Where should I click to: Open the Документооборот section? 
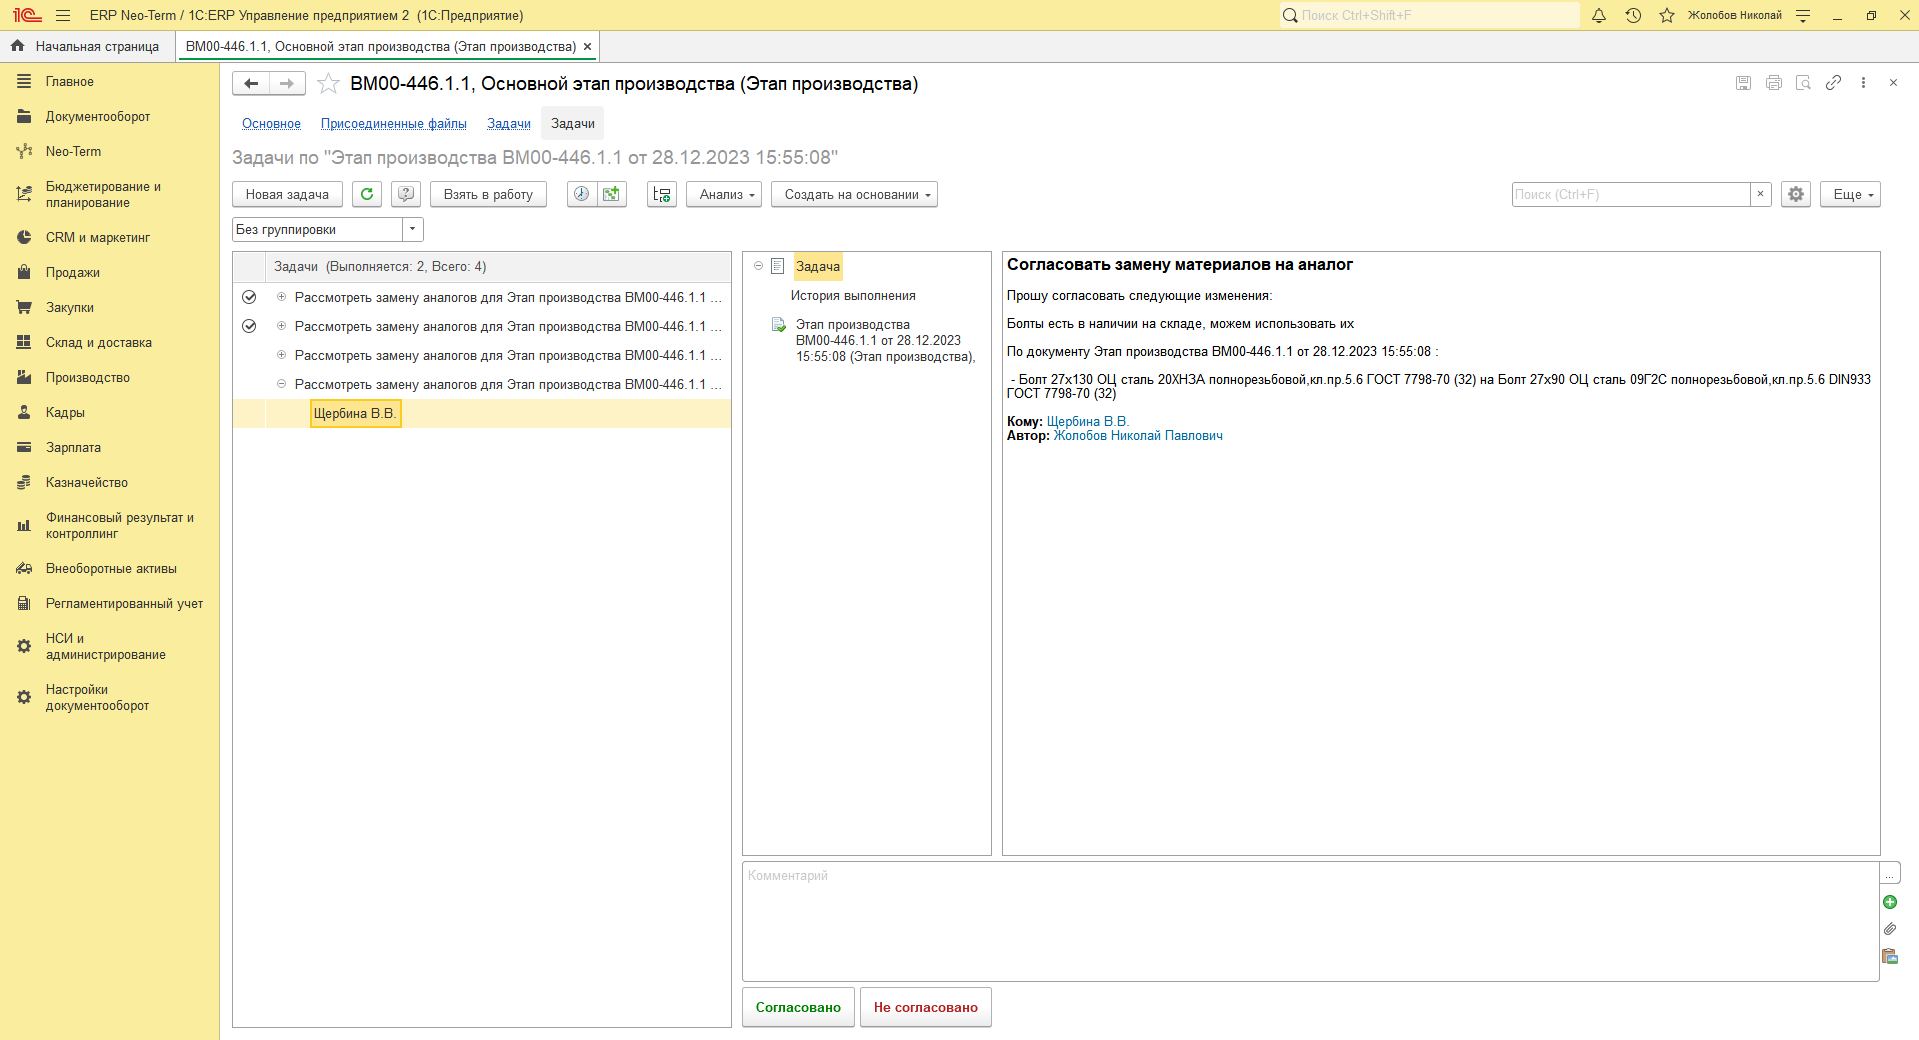pos(98,116)
